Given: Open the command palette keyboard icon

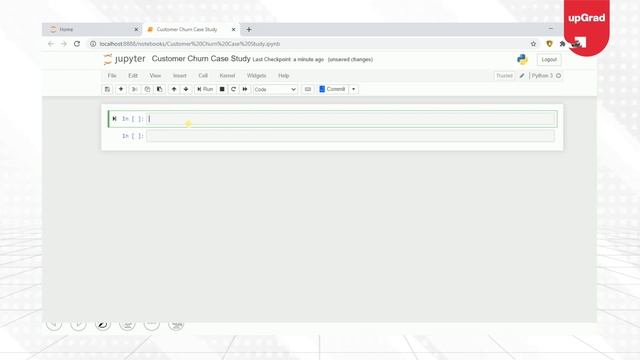Looking at the screenshot, I should click(x=308, y=89).
